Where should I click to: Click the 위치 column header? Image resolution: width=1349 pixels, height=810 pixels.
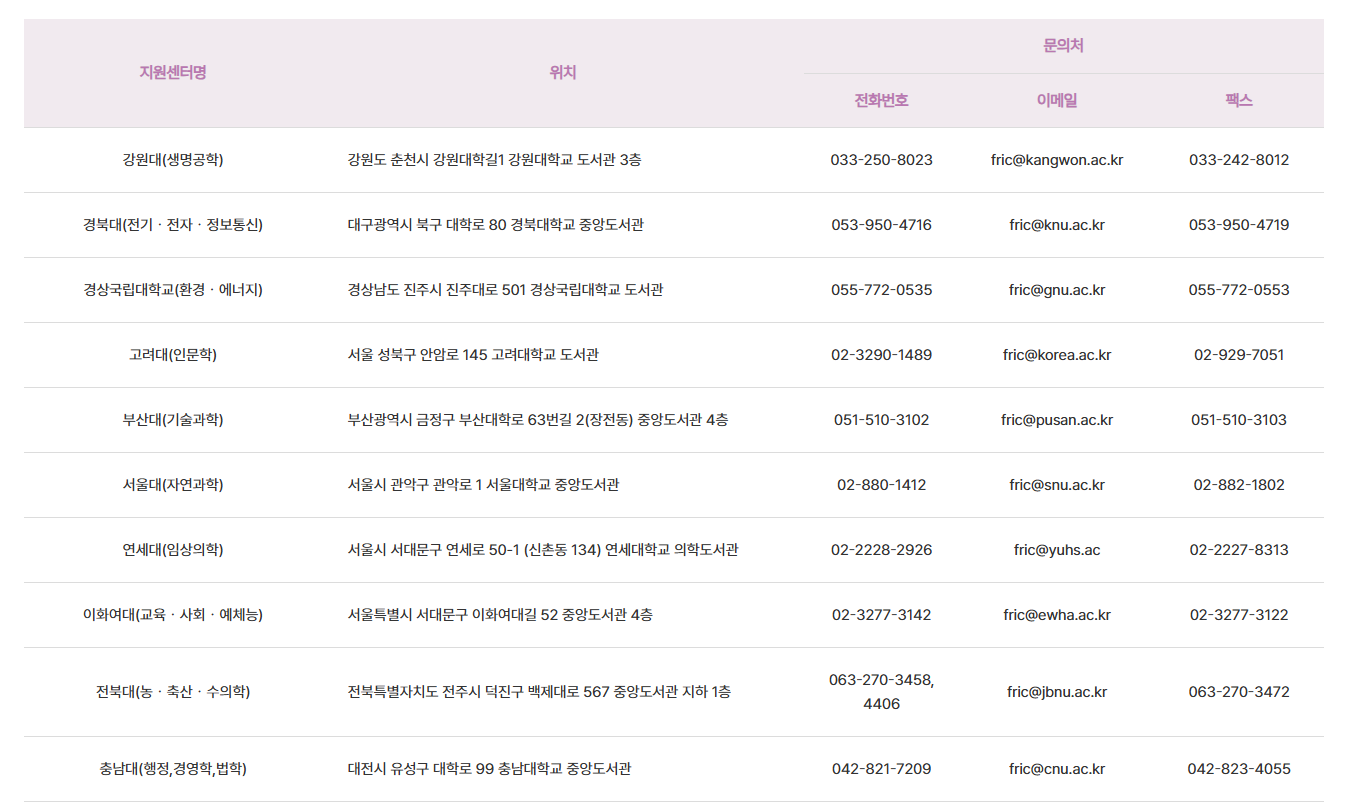click(x=563, y=72)
